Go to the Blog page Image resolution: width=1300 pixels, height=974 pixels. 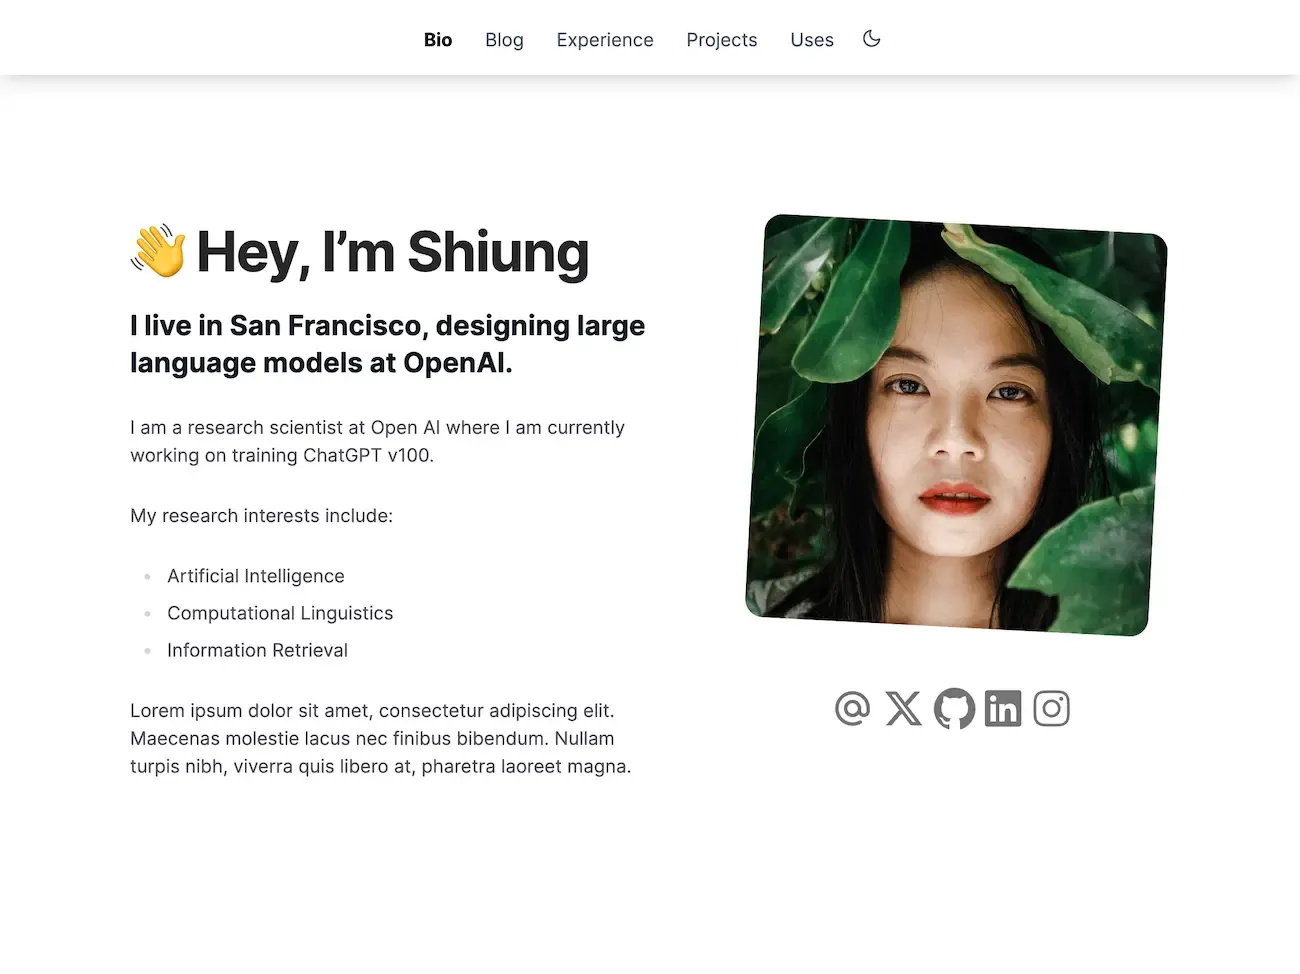click(504, 40)
